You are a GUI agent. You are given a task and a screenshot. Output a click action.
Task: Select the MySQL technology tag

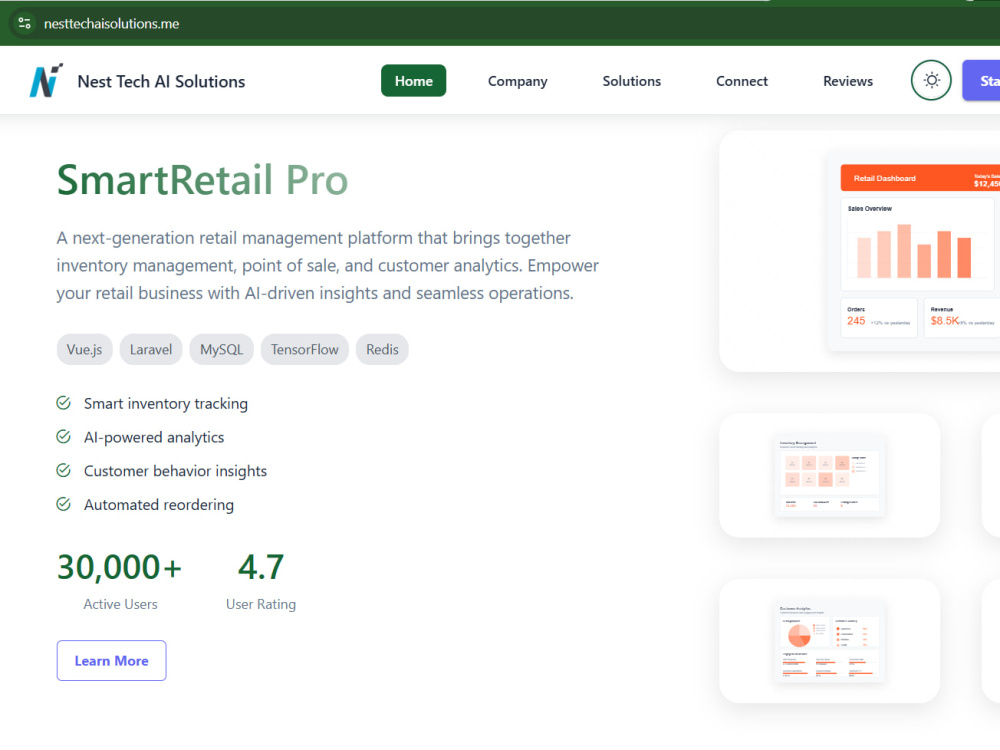pyautogui.click(x=221, y=349)
